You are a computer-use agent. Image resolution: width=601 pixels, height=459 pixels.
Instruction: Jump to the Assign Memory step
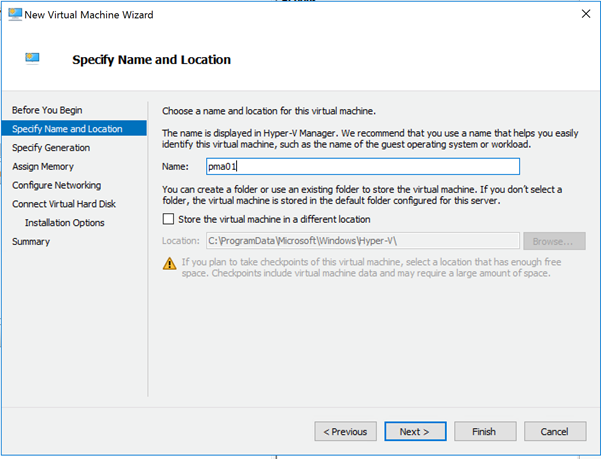[43, 166]
